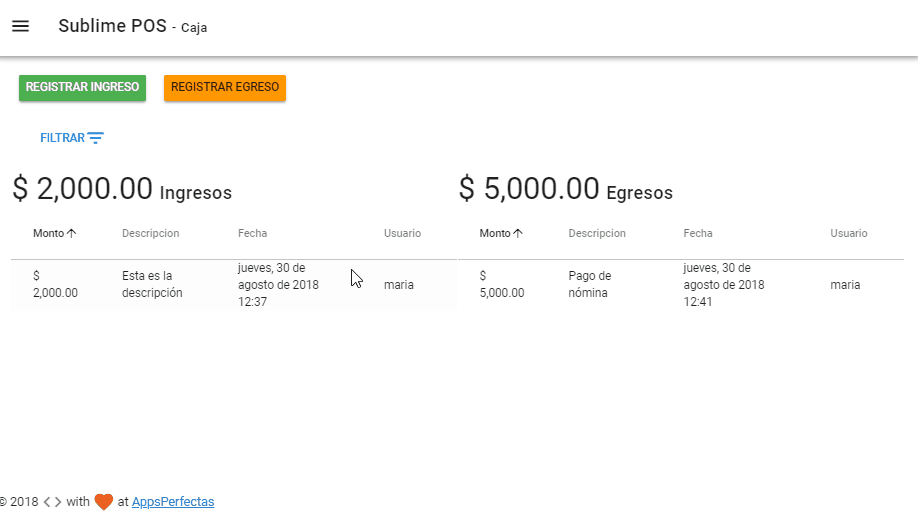This screenshot has width=918, height=517.
Task: Sort Ingresos table by Descripcion
Action: pyautogui.click(x=150, y=233)
